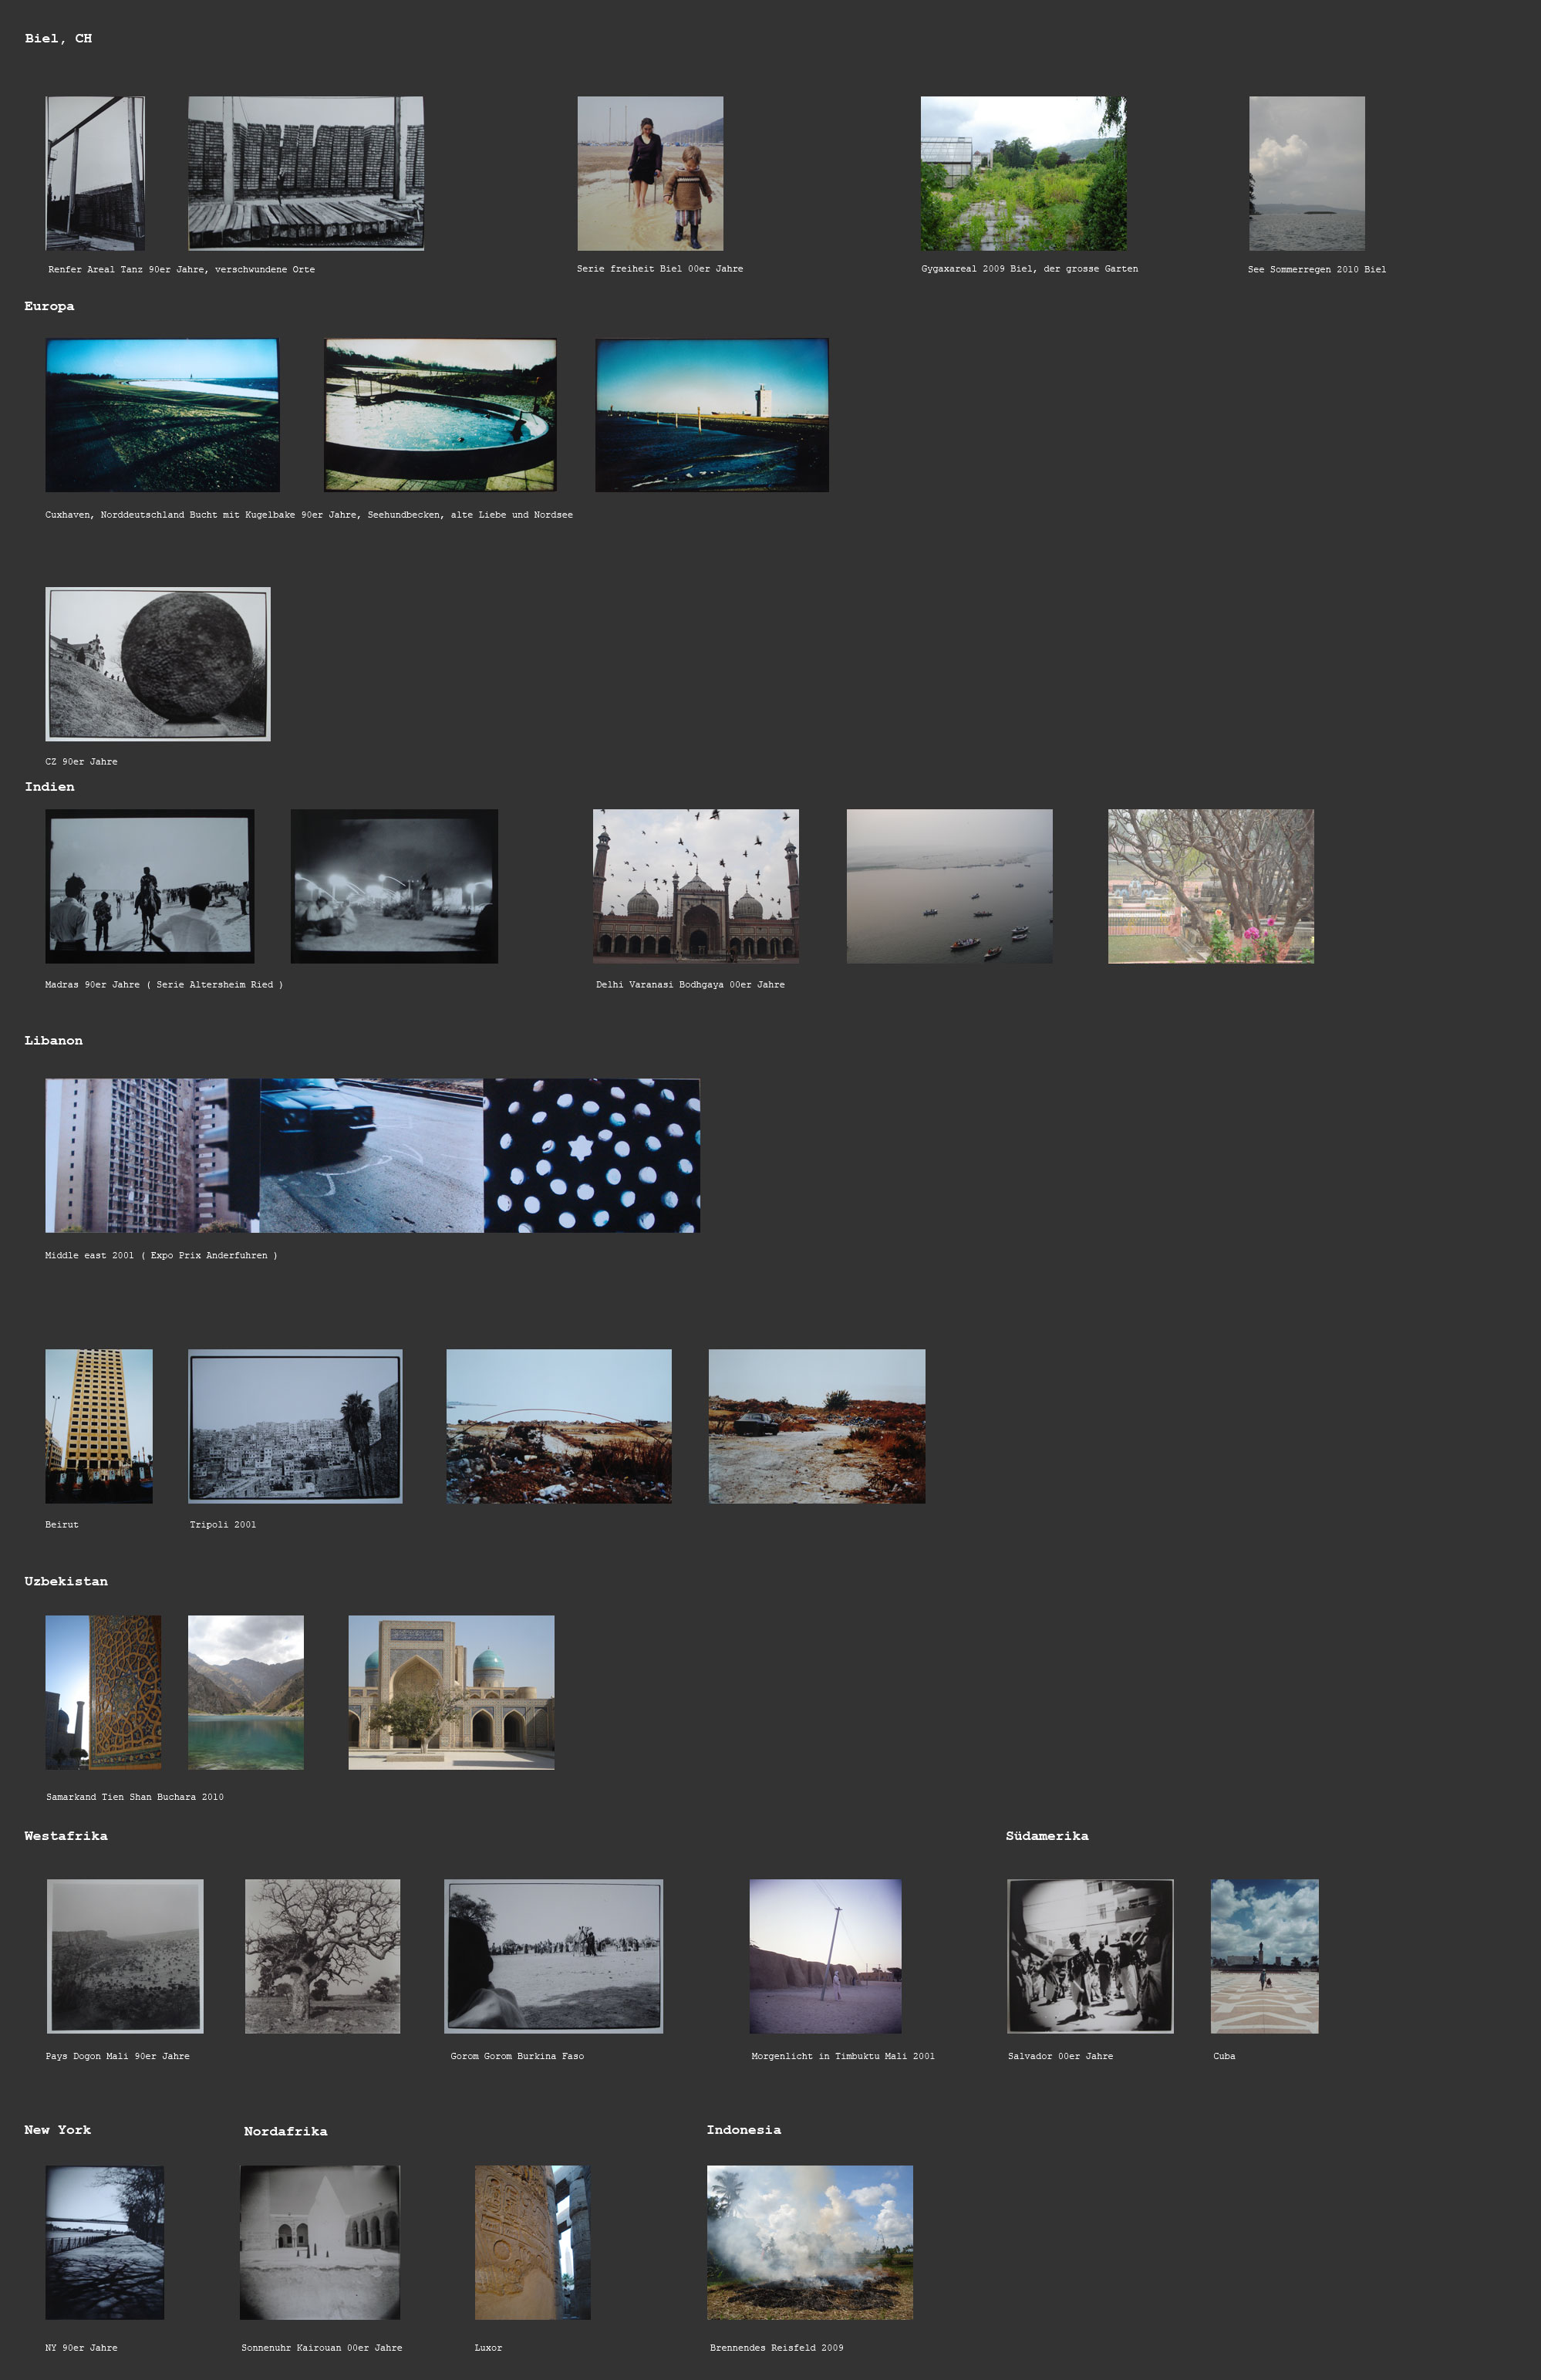Open the white star pattern photo
The image size is (1541, 2380).
pos(592,1155)
